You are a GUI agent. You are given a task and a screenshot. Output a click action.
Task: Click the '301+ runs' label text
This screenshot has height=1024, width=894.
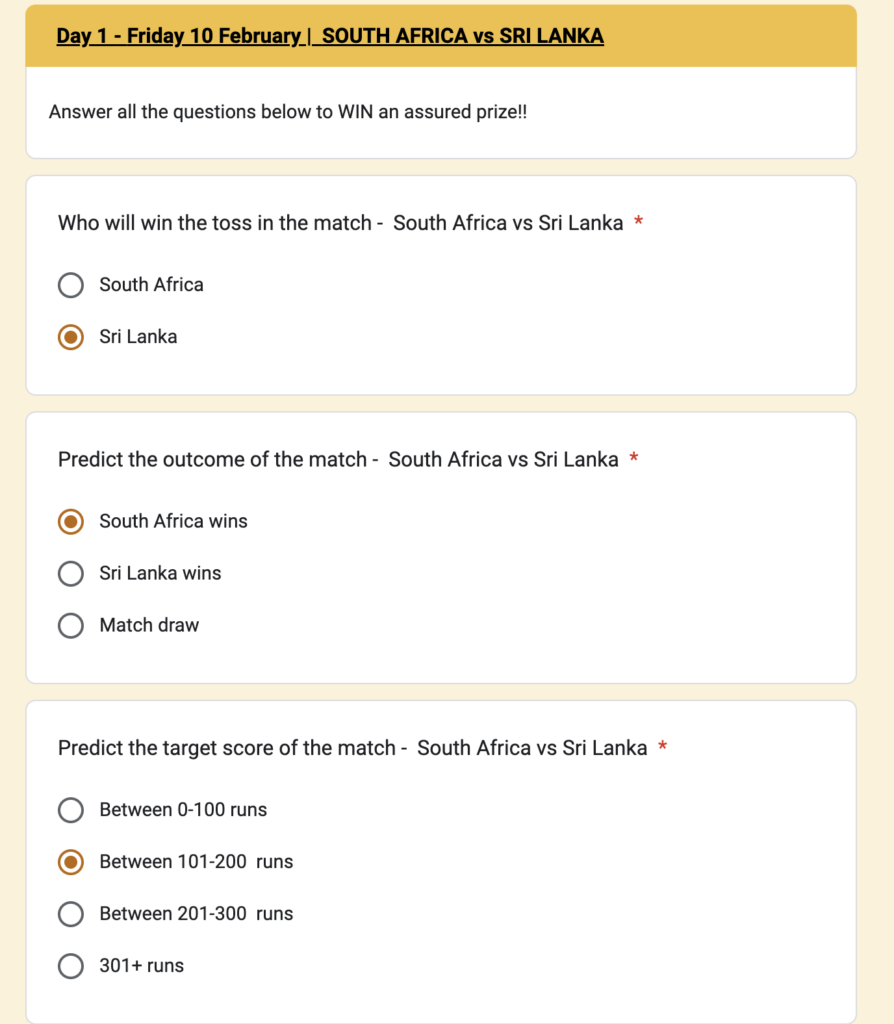click(x=142, y=966)
